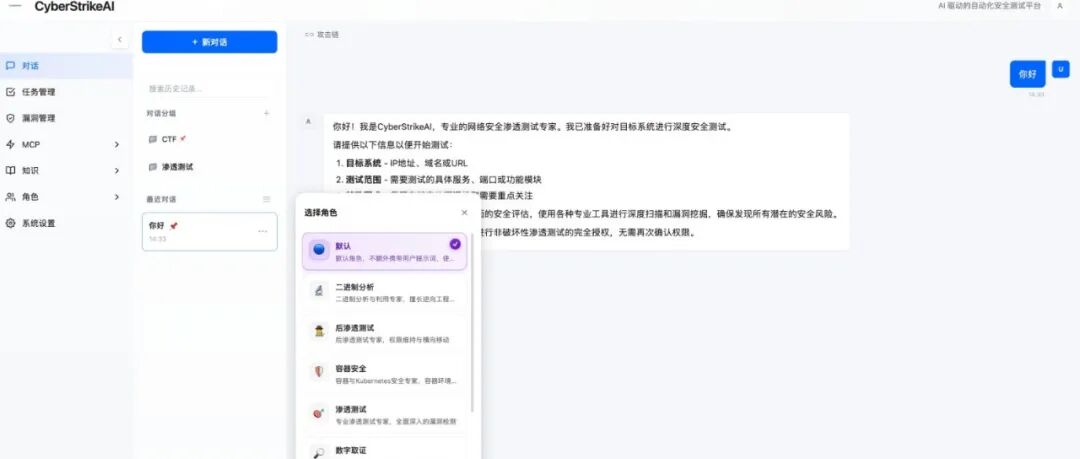Open the account icon in top bar
Screen dimensions: 1080x459
(x=1059, y=6)
